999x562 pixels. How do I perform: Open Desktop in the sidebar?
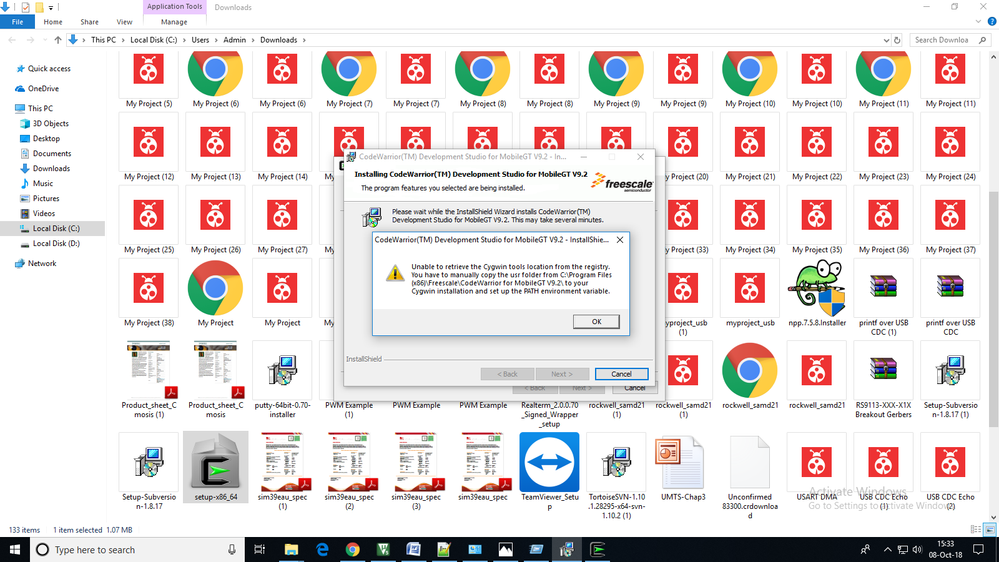point(46,138)
